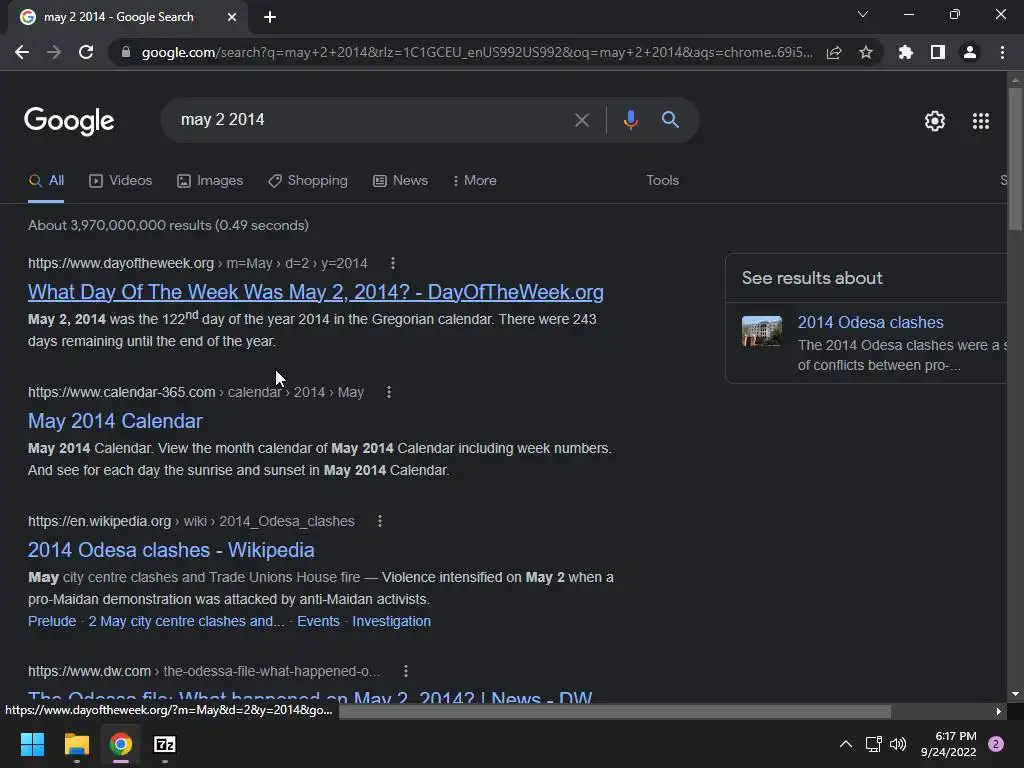Submit search with magnifier icon
1024x768 pixels.
pos(670,120)
